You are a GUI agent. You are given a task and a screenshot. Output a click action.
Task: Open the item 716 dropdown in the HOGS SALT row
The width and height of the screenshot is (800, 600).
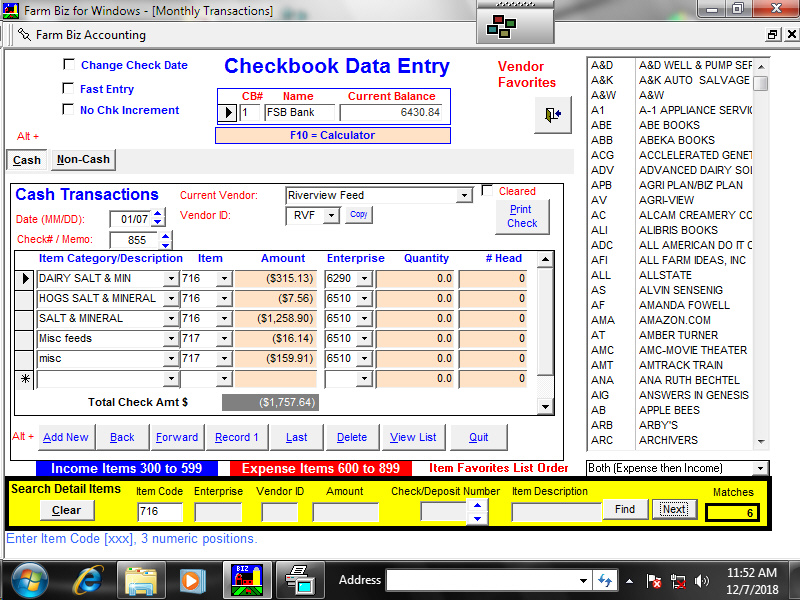224,298
